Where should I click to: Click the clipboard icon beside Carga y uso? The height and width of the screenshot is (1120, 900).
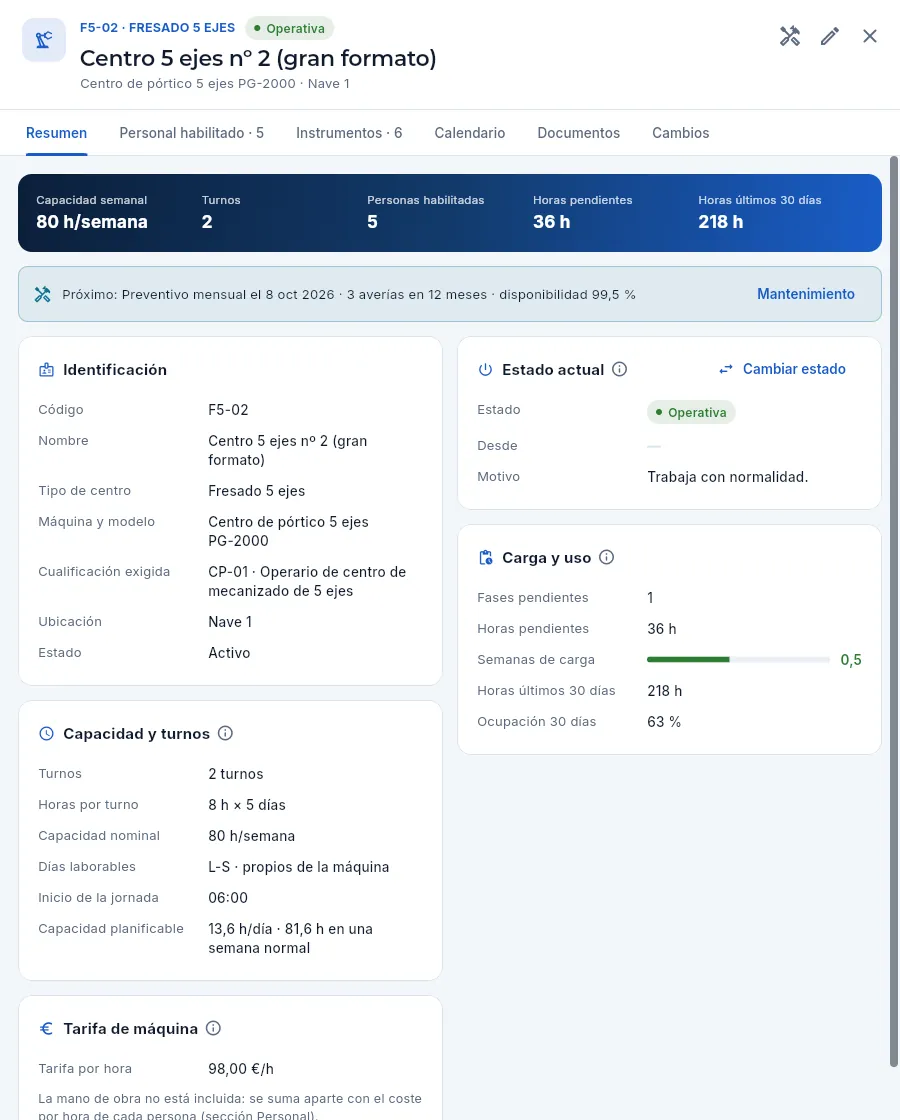pyautogui.click(x=486, y=558)
